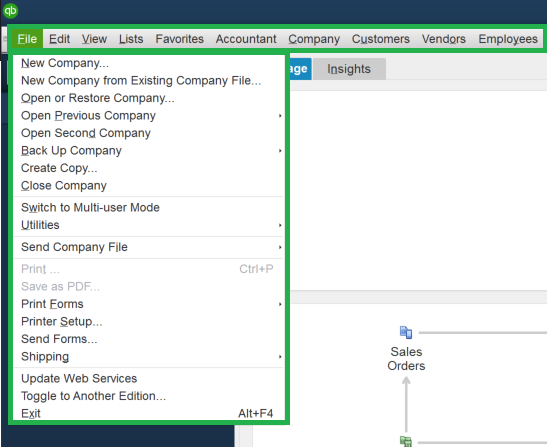Open the Lists menu
Viewport: 547px width, 447px height.
pos(131,39)
